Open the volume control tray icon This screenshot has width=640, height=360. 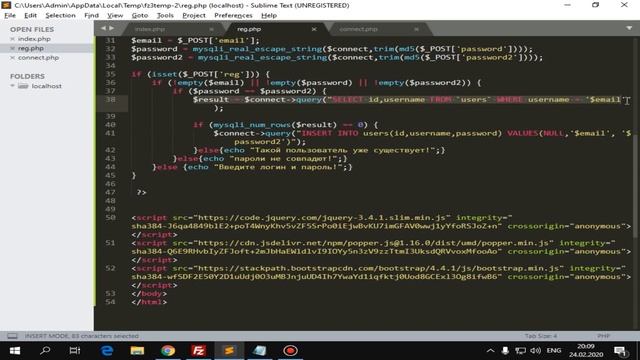535,351
